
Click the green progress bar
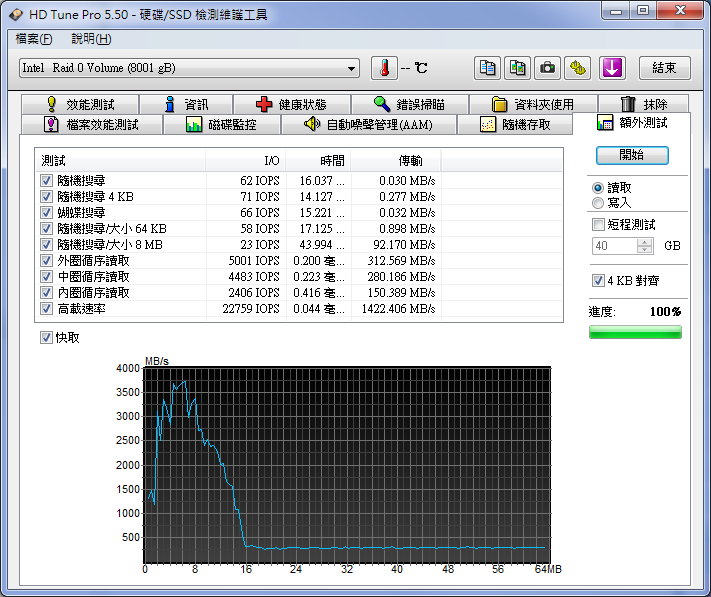635,332
